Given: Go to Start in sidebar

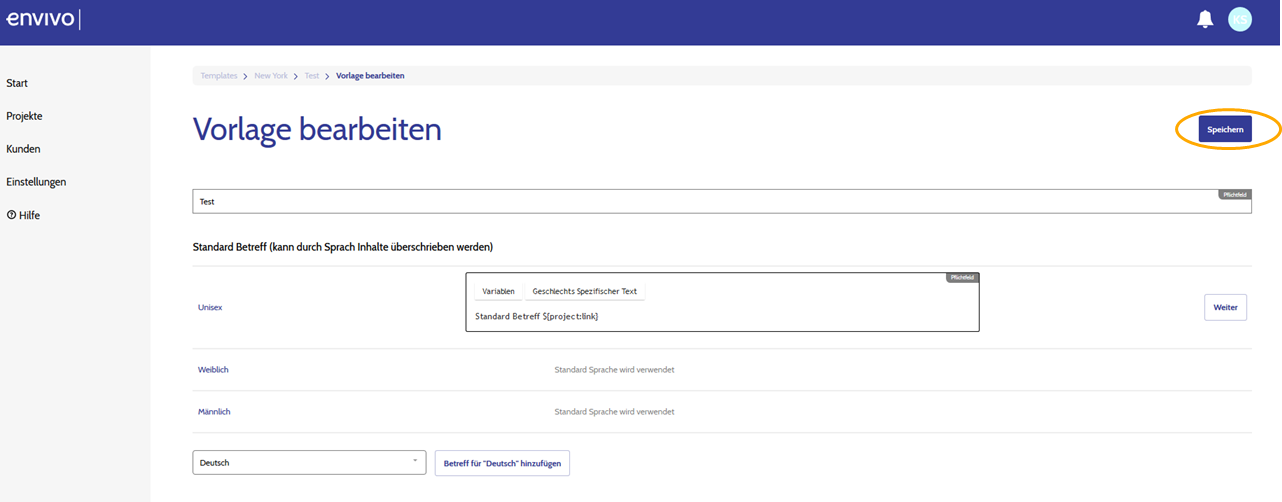Looking at the screenshot, I should 17,83.
